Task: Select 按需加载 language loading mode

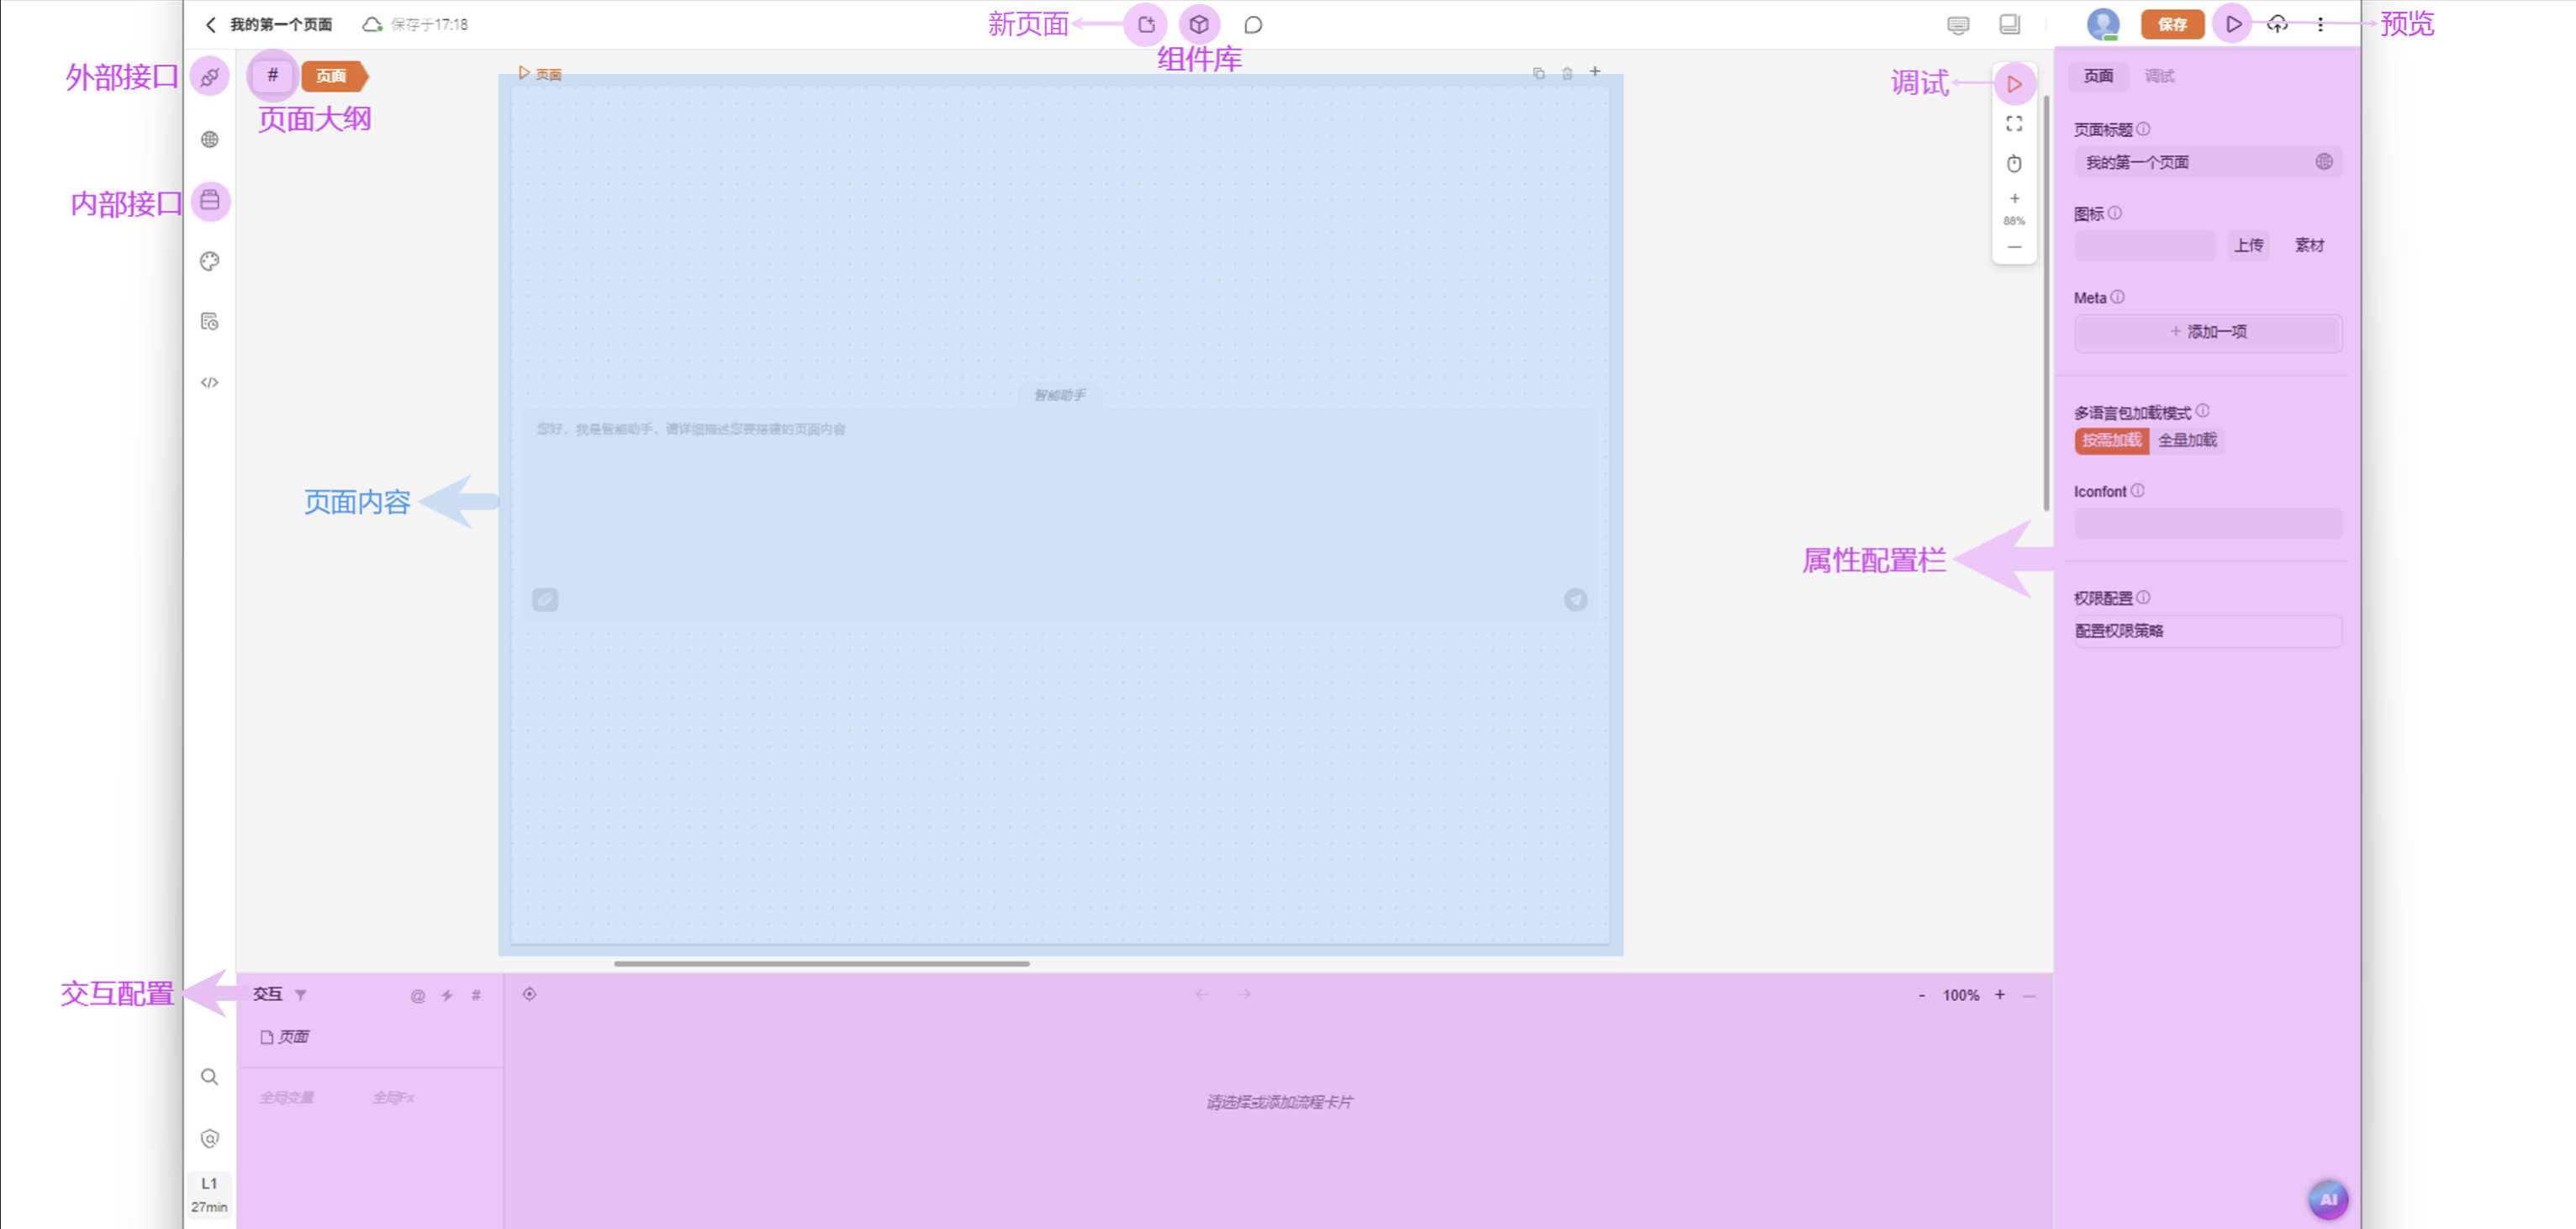Action: point(2111,440)
